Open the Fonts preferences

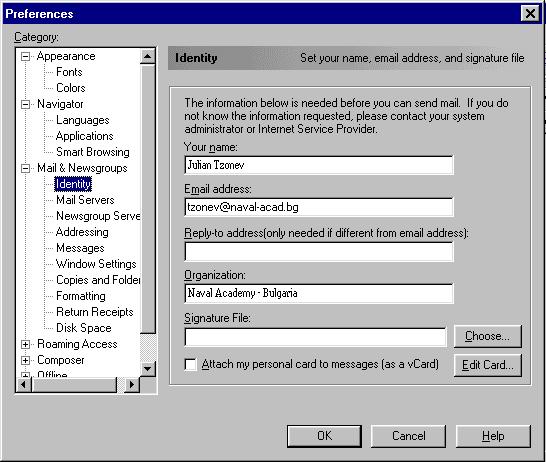pos(69,72)
